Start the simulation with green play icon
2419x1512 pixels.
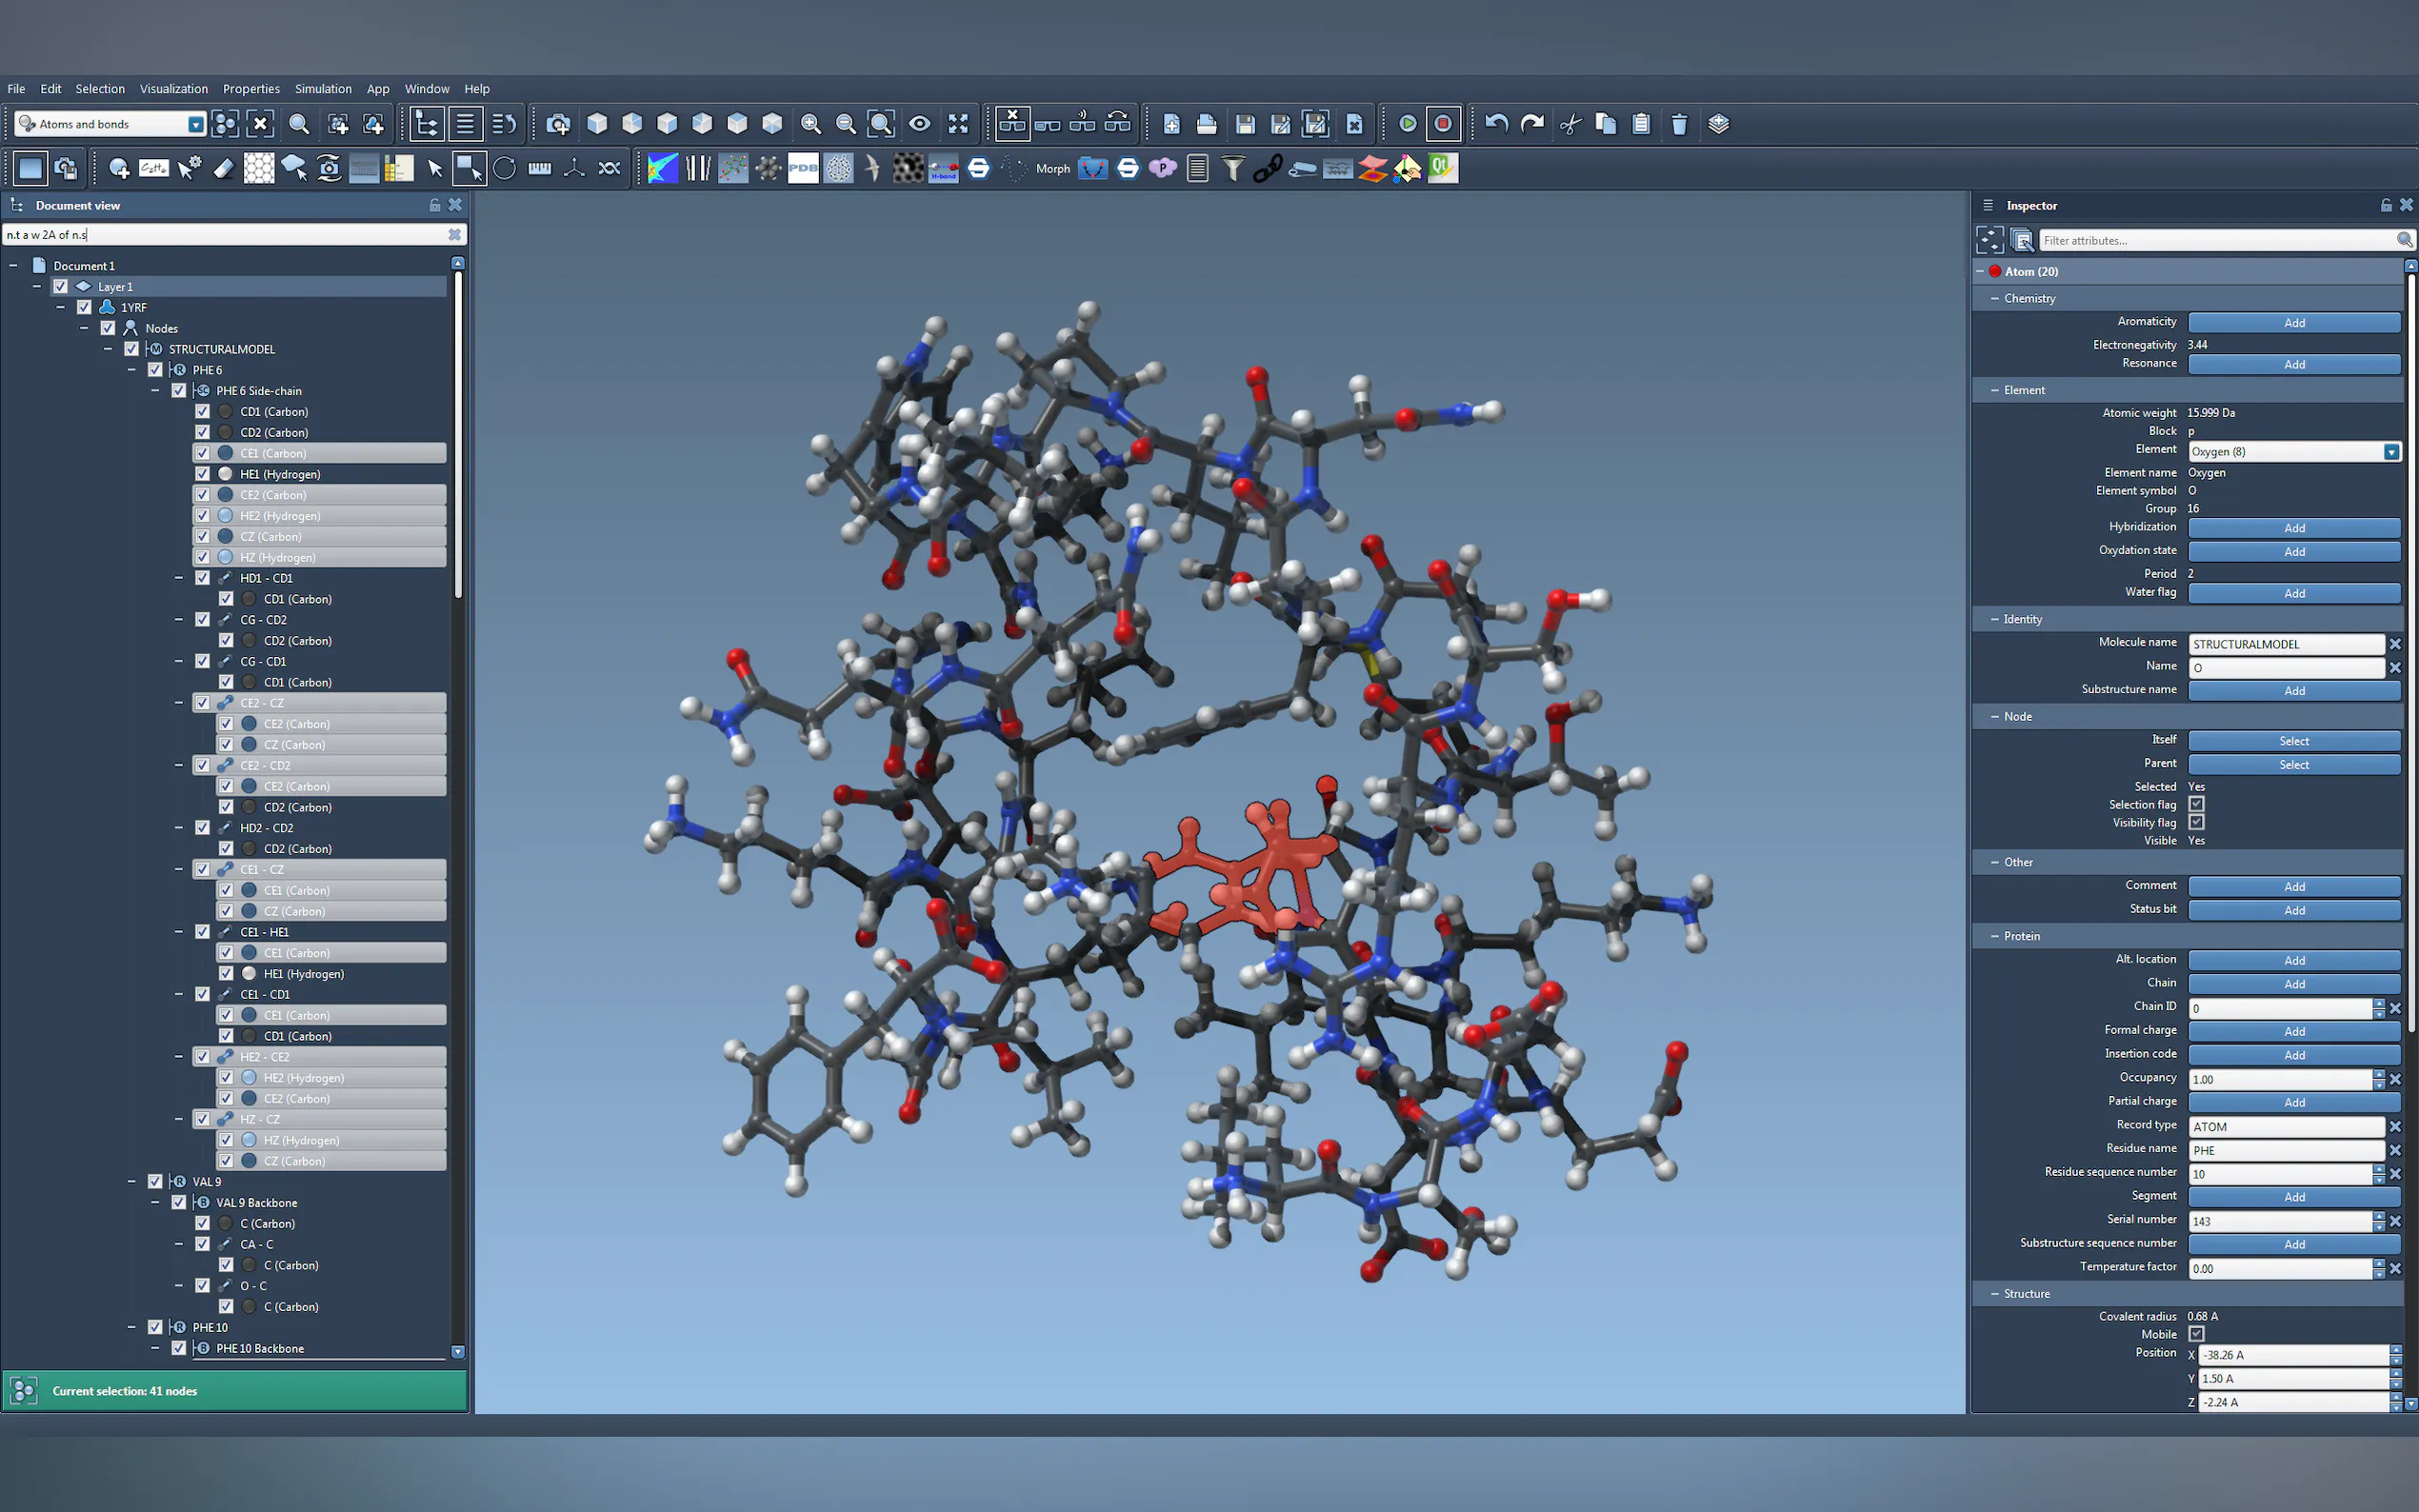1407,124
